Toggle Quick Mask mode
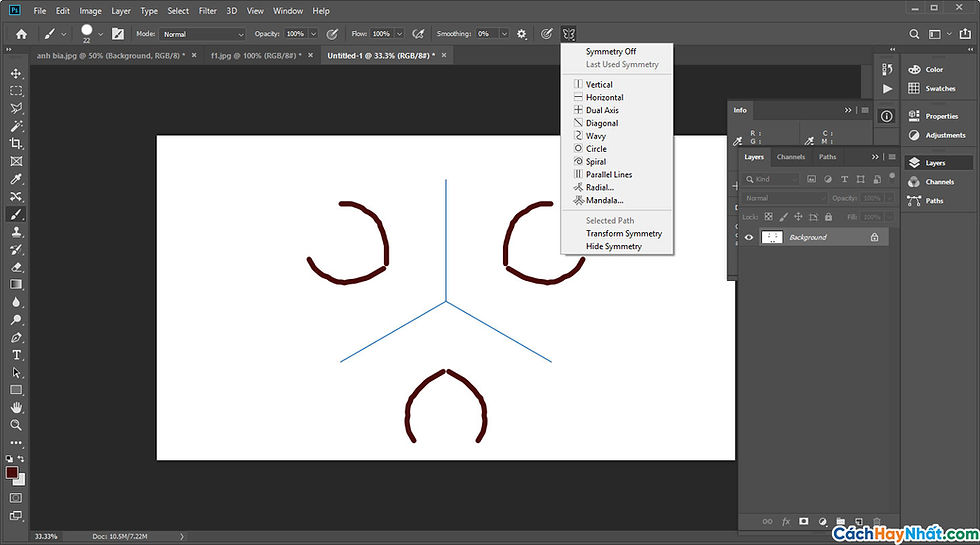 (x=16, y=498)
